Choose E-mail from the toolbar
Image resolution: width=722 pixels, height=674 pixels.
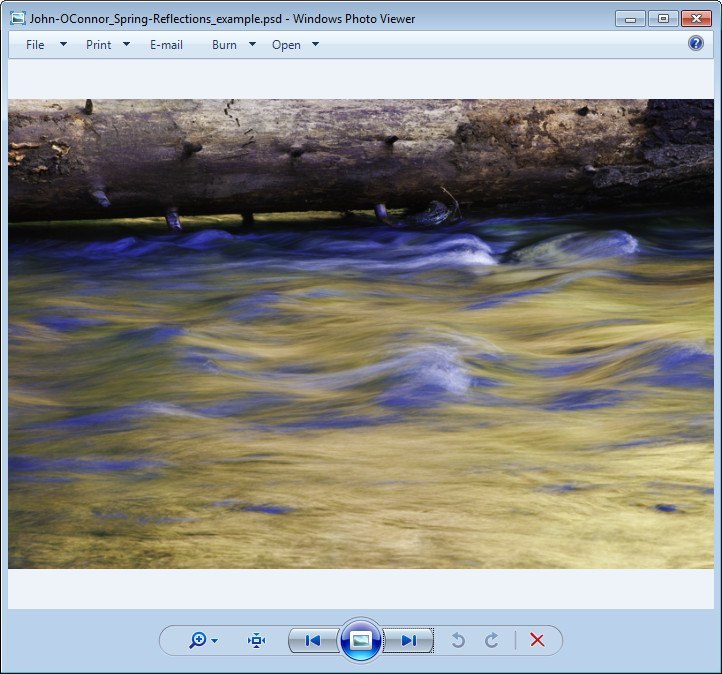click(x=166, y=45)
